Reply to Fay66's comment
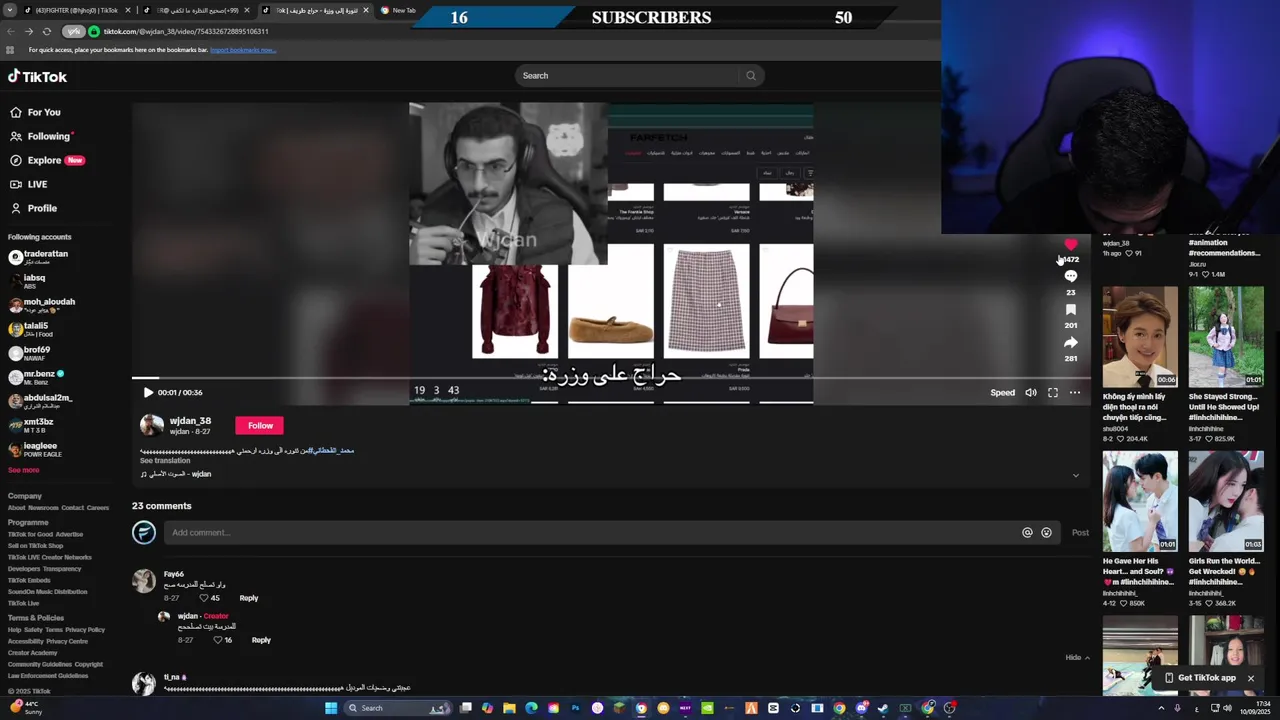This screenshot has width=1280, height=720. click(x=249, y=598)
